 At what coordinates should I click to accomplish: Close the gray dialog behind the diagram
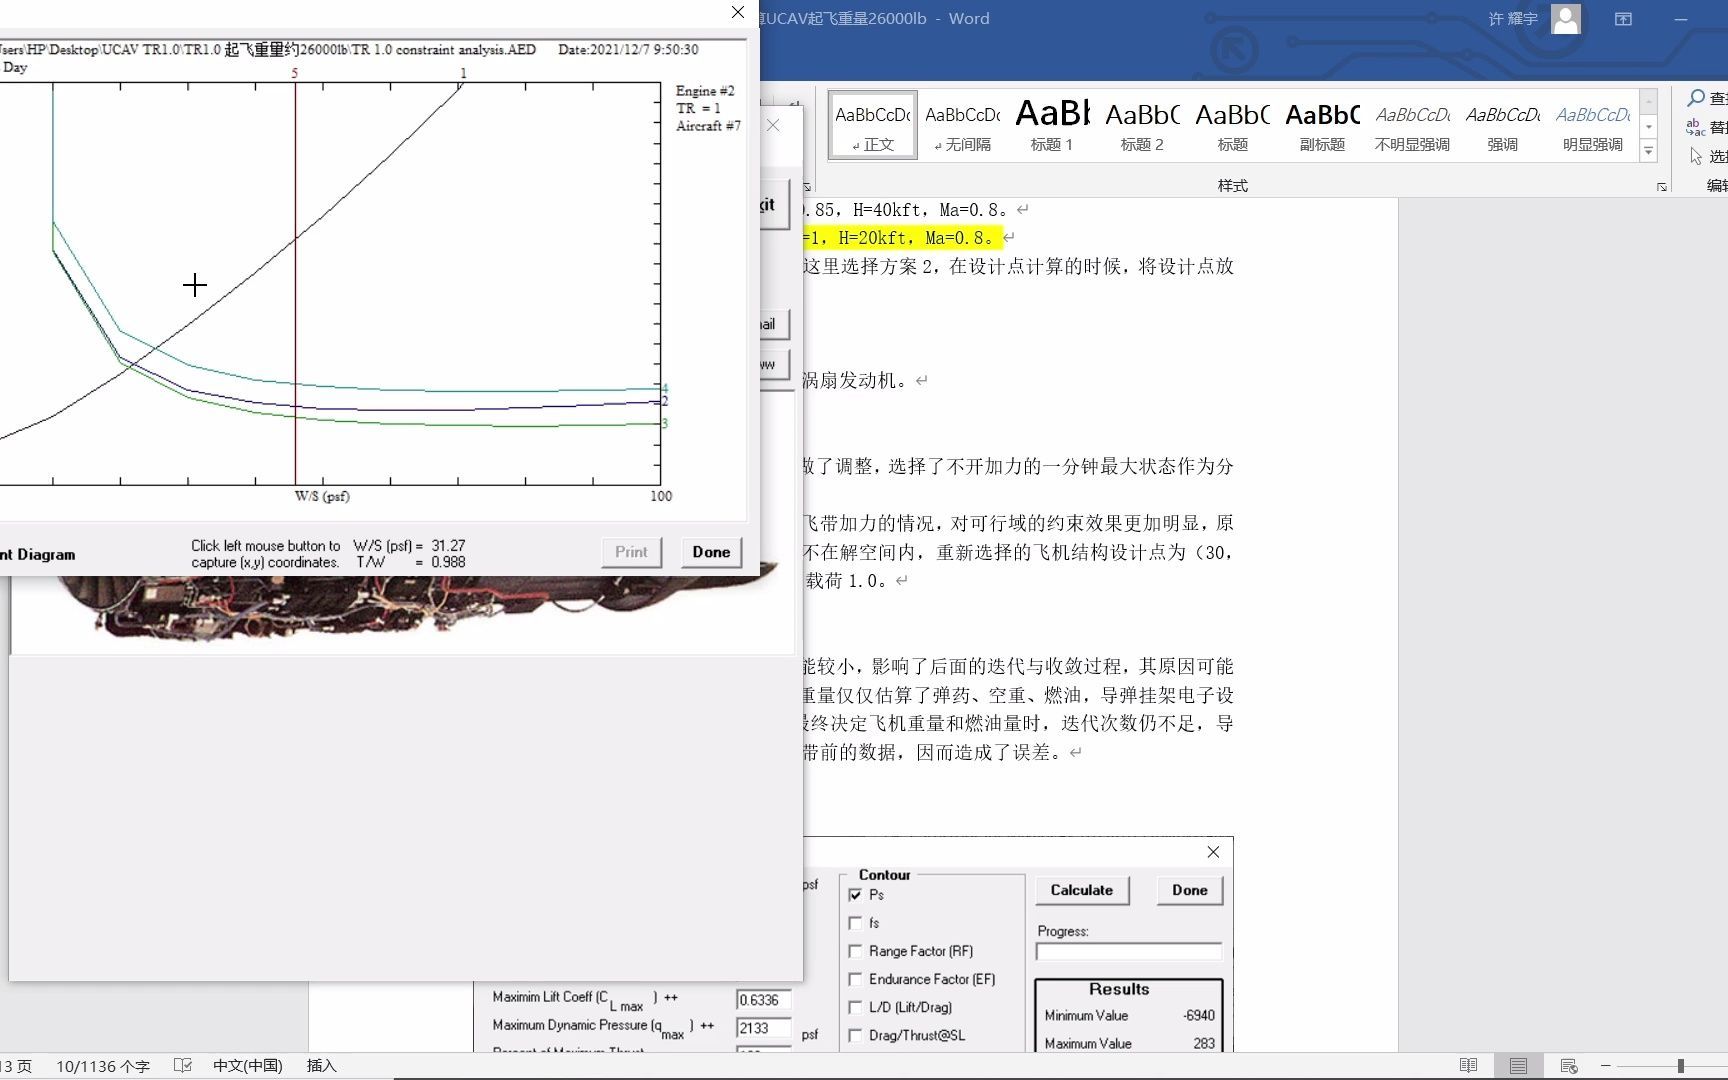coord(773,125)
